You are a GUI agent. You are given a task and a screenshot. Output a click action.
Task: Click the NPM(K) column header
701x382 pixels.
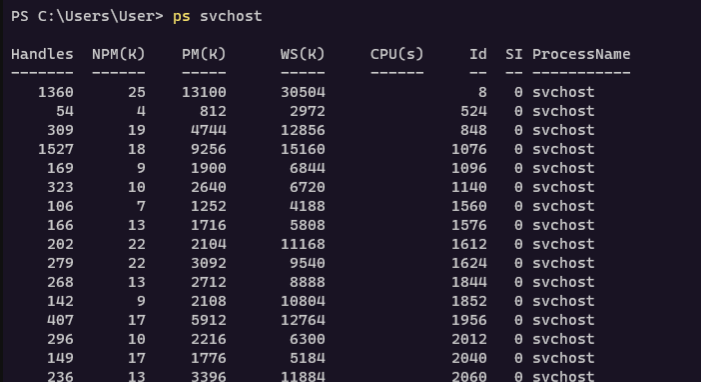pos(118,54)
